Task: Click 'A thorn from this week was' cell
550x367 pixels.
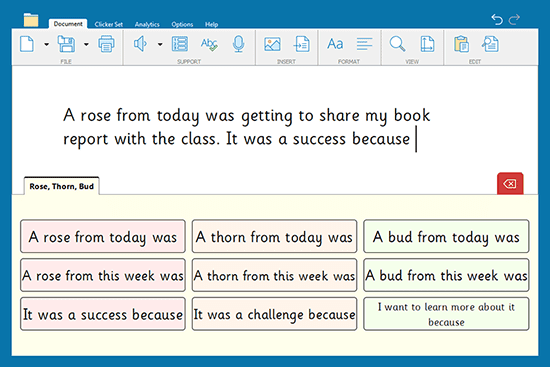Action: (x=274, y=275)
